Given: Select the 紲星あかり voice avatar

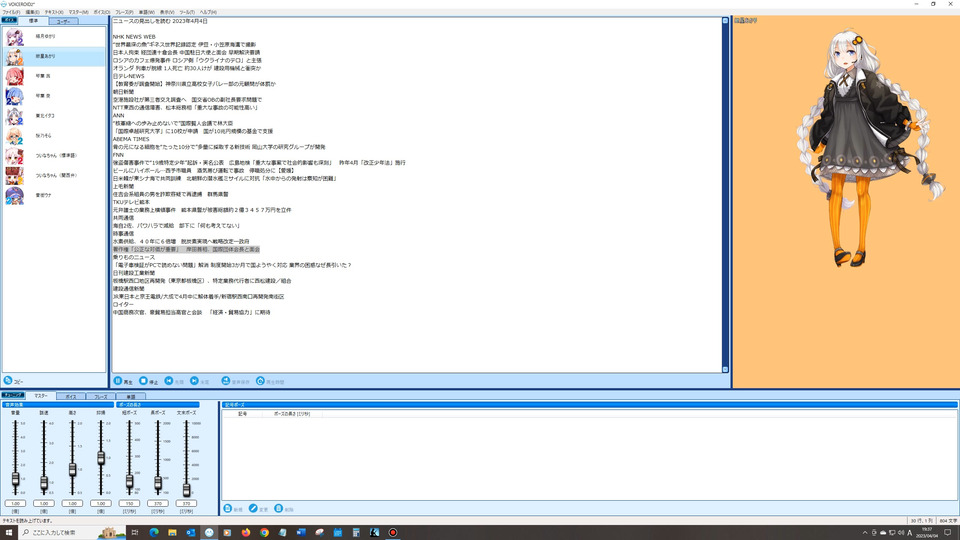Looking at the screenshot, I should pos(15,56).
